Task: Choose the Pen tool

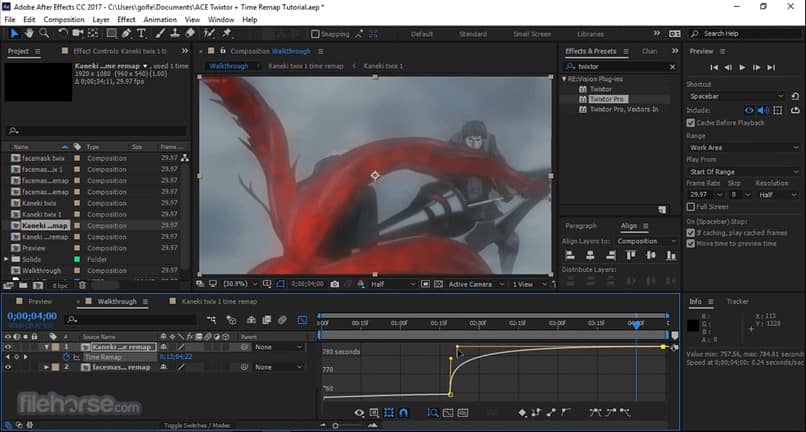Action: tap(126, 33)
